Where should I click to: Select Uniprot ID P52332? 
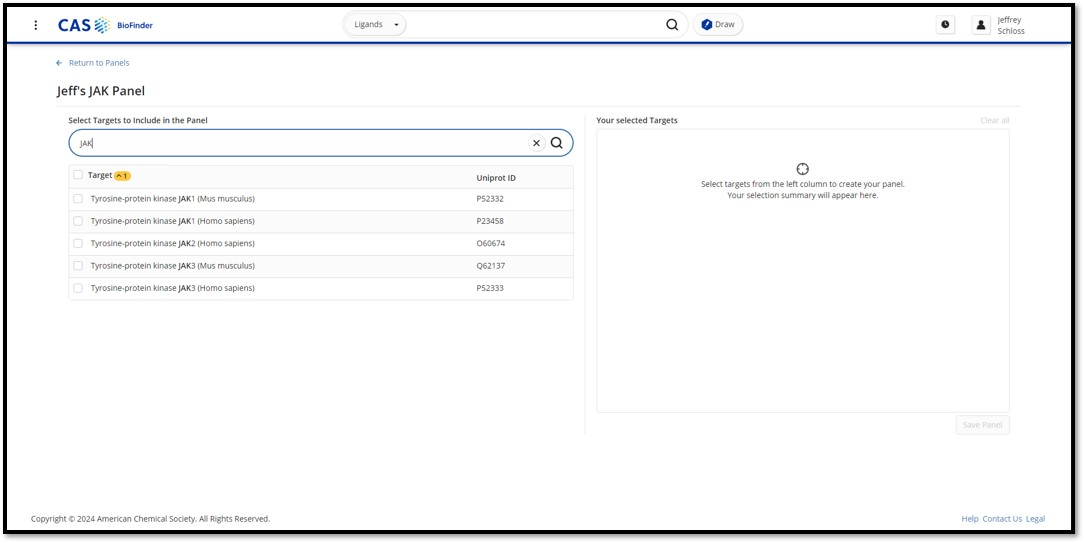[489, 199]
